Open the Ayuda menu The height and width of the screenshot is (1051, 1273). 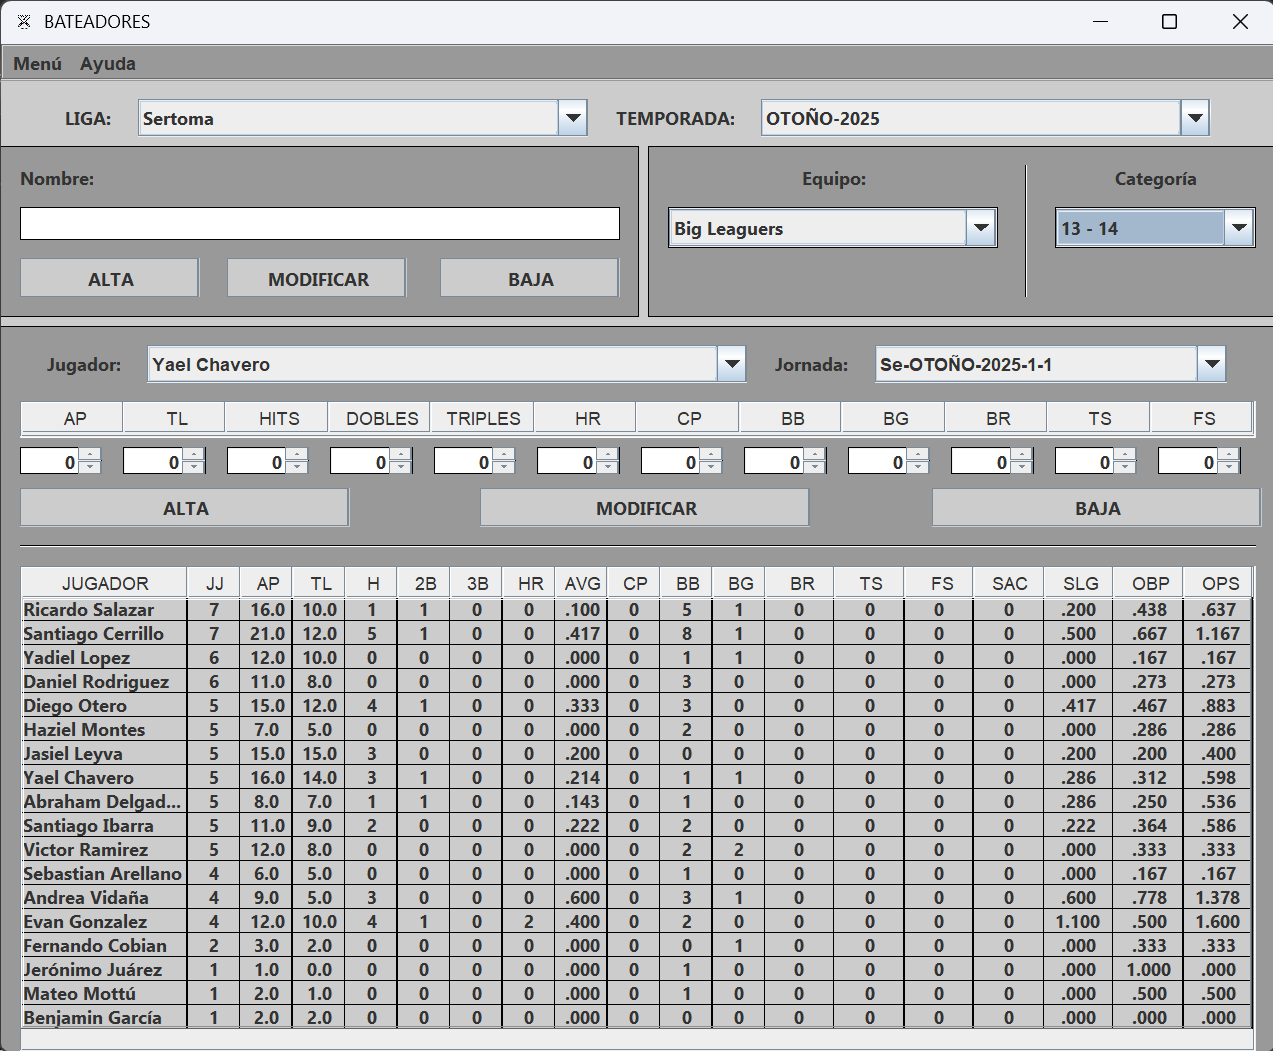click(x=108, y=64)
